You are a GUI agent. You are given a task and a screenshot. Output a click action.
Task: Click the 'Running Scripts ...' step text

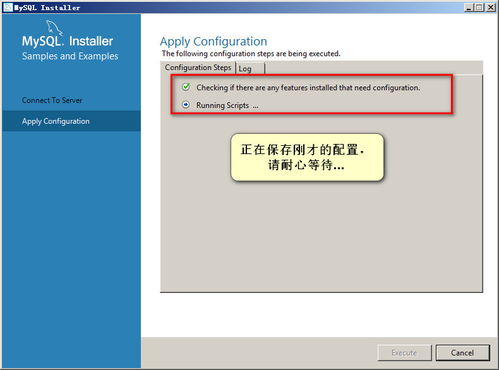point(227,105)
